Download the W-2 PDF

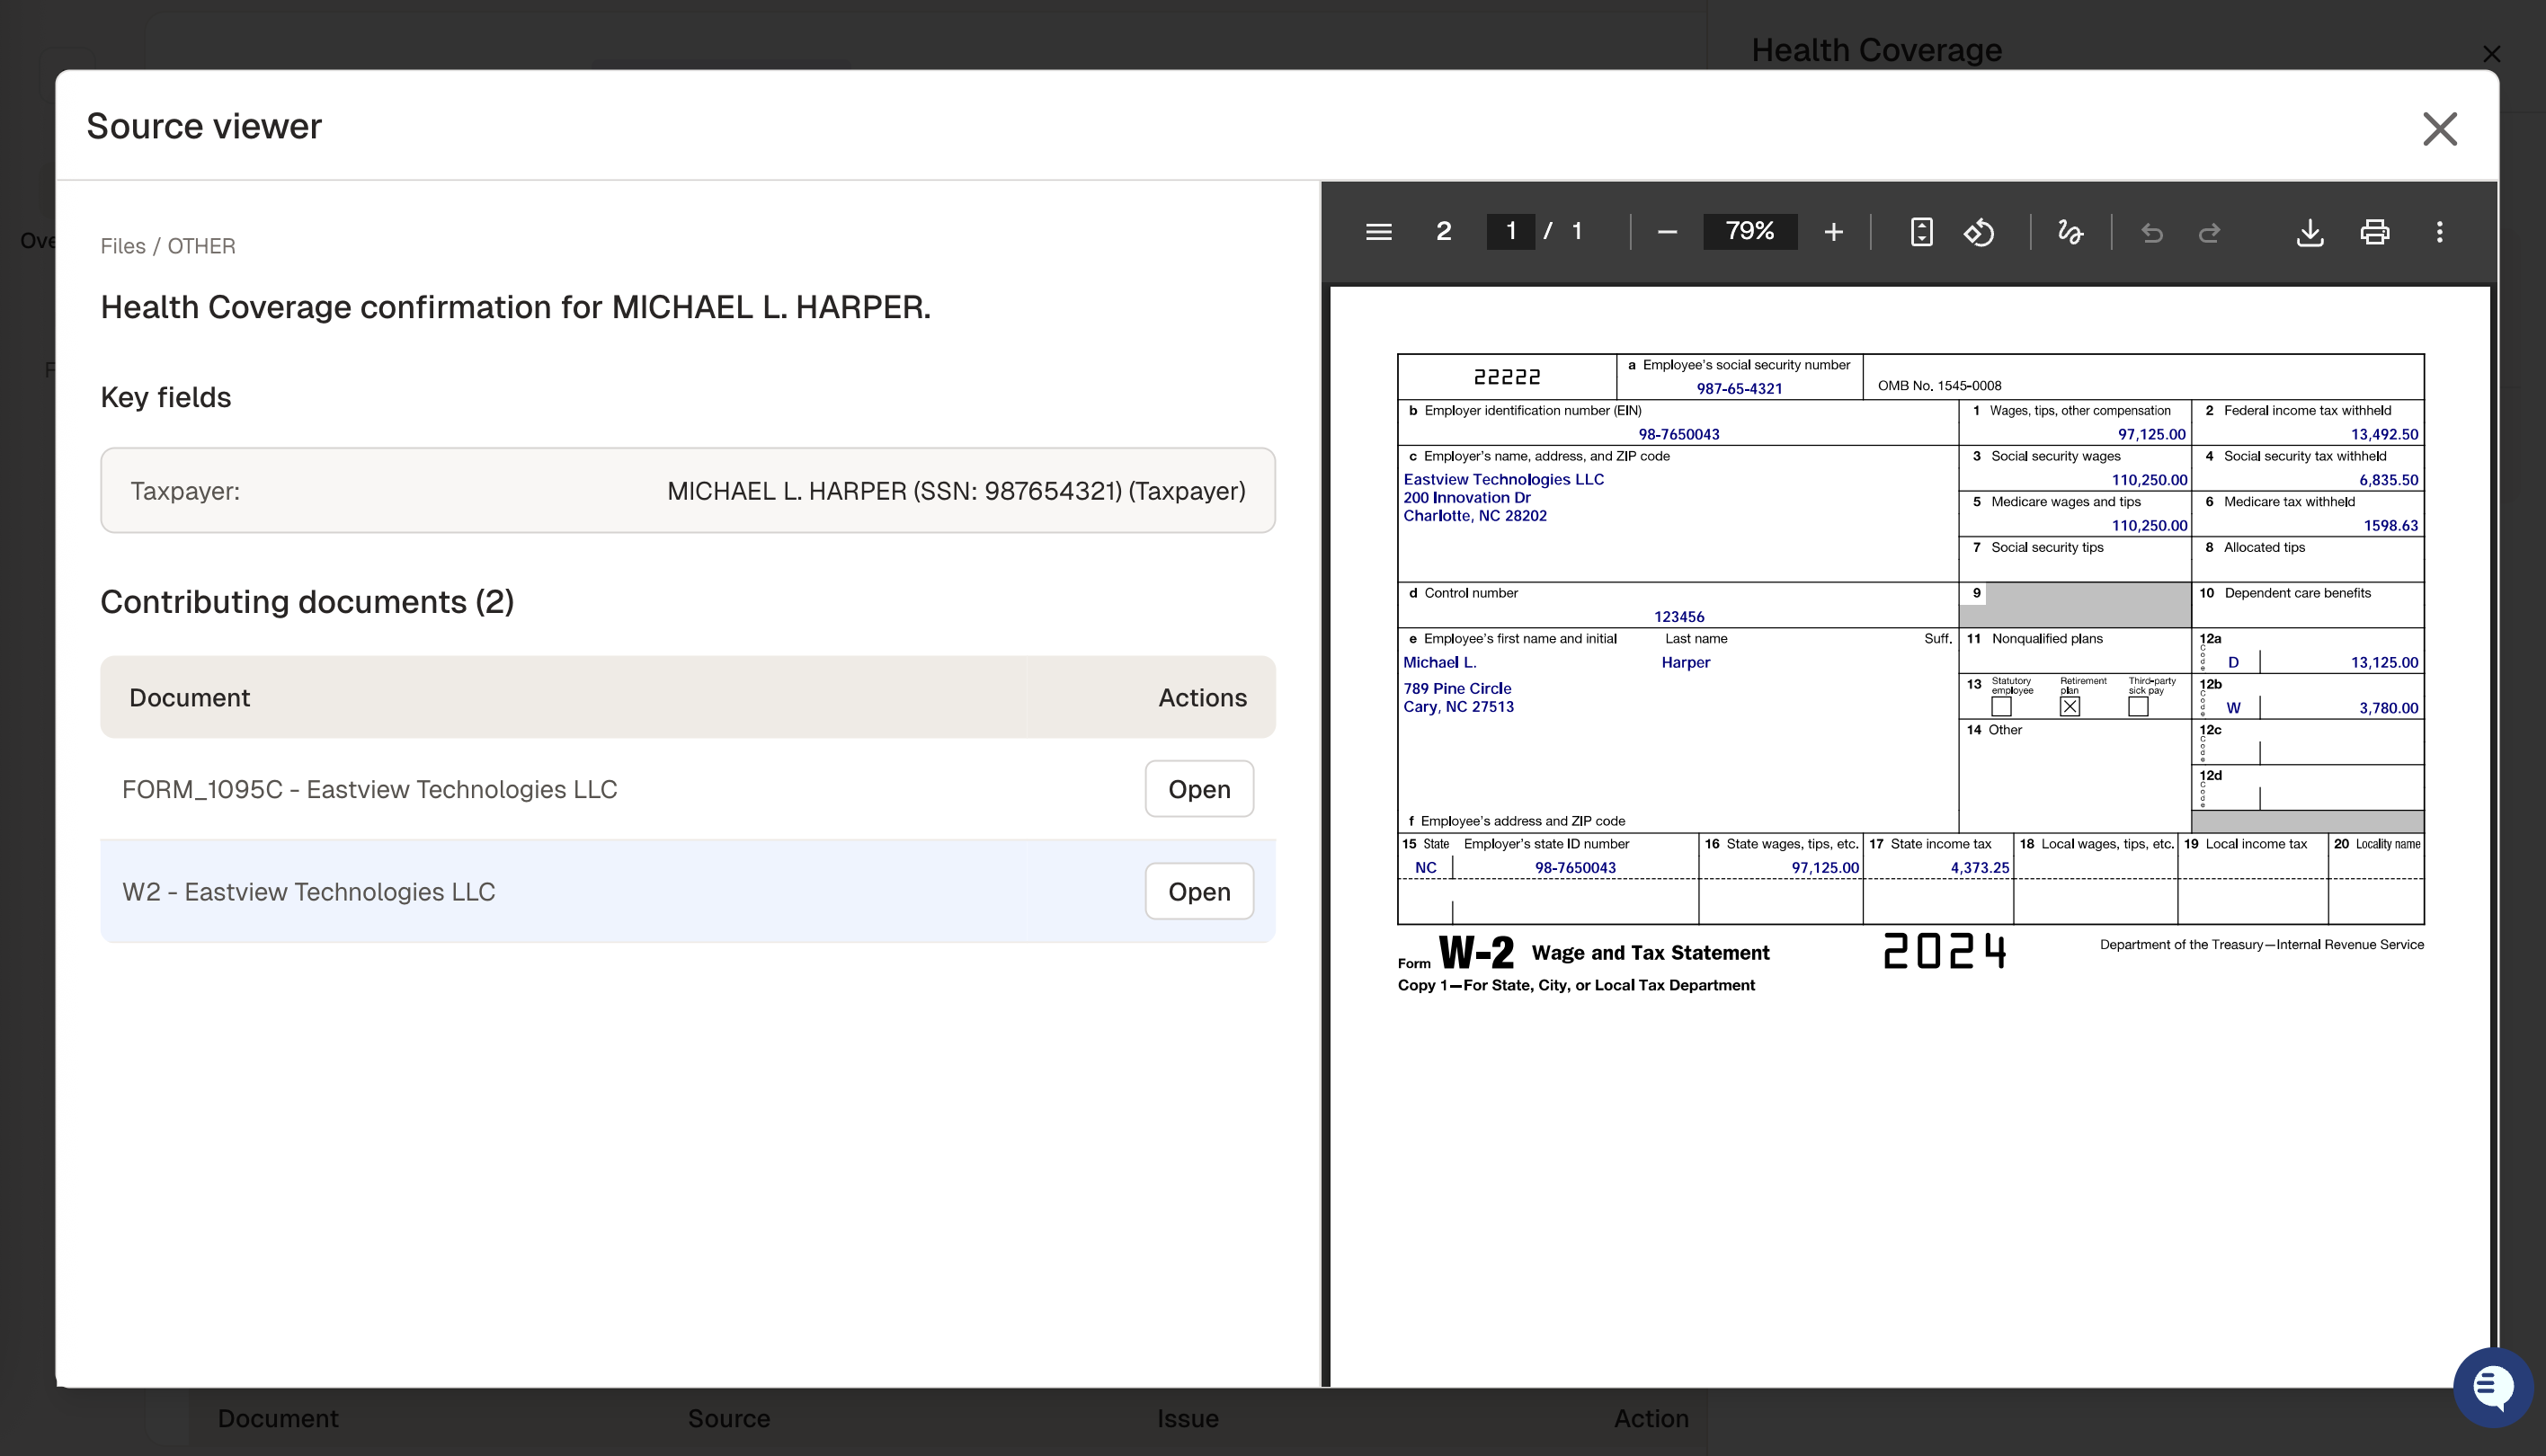(x=2309, y=232)
